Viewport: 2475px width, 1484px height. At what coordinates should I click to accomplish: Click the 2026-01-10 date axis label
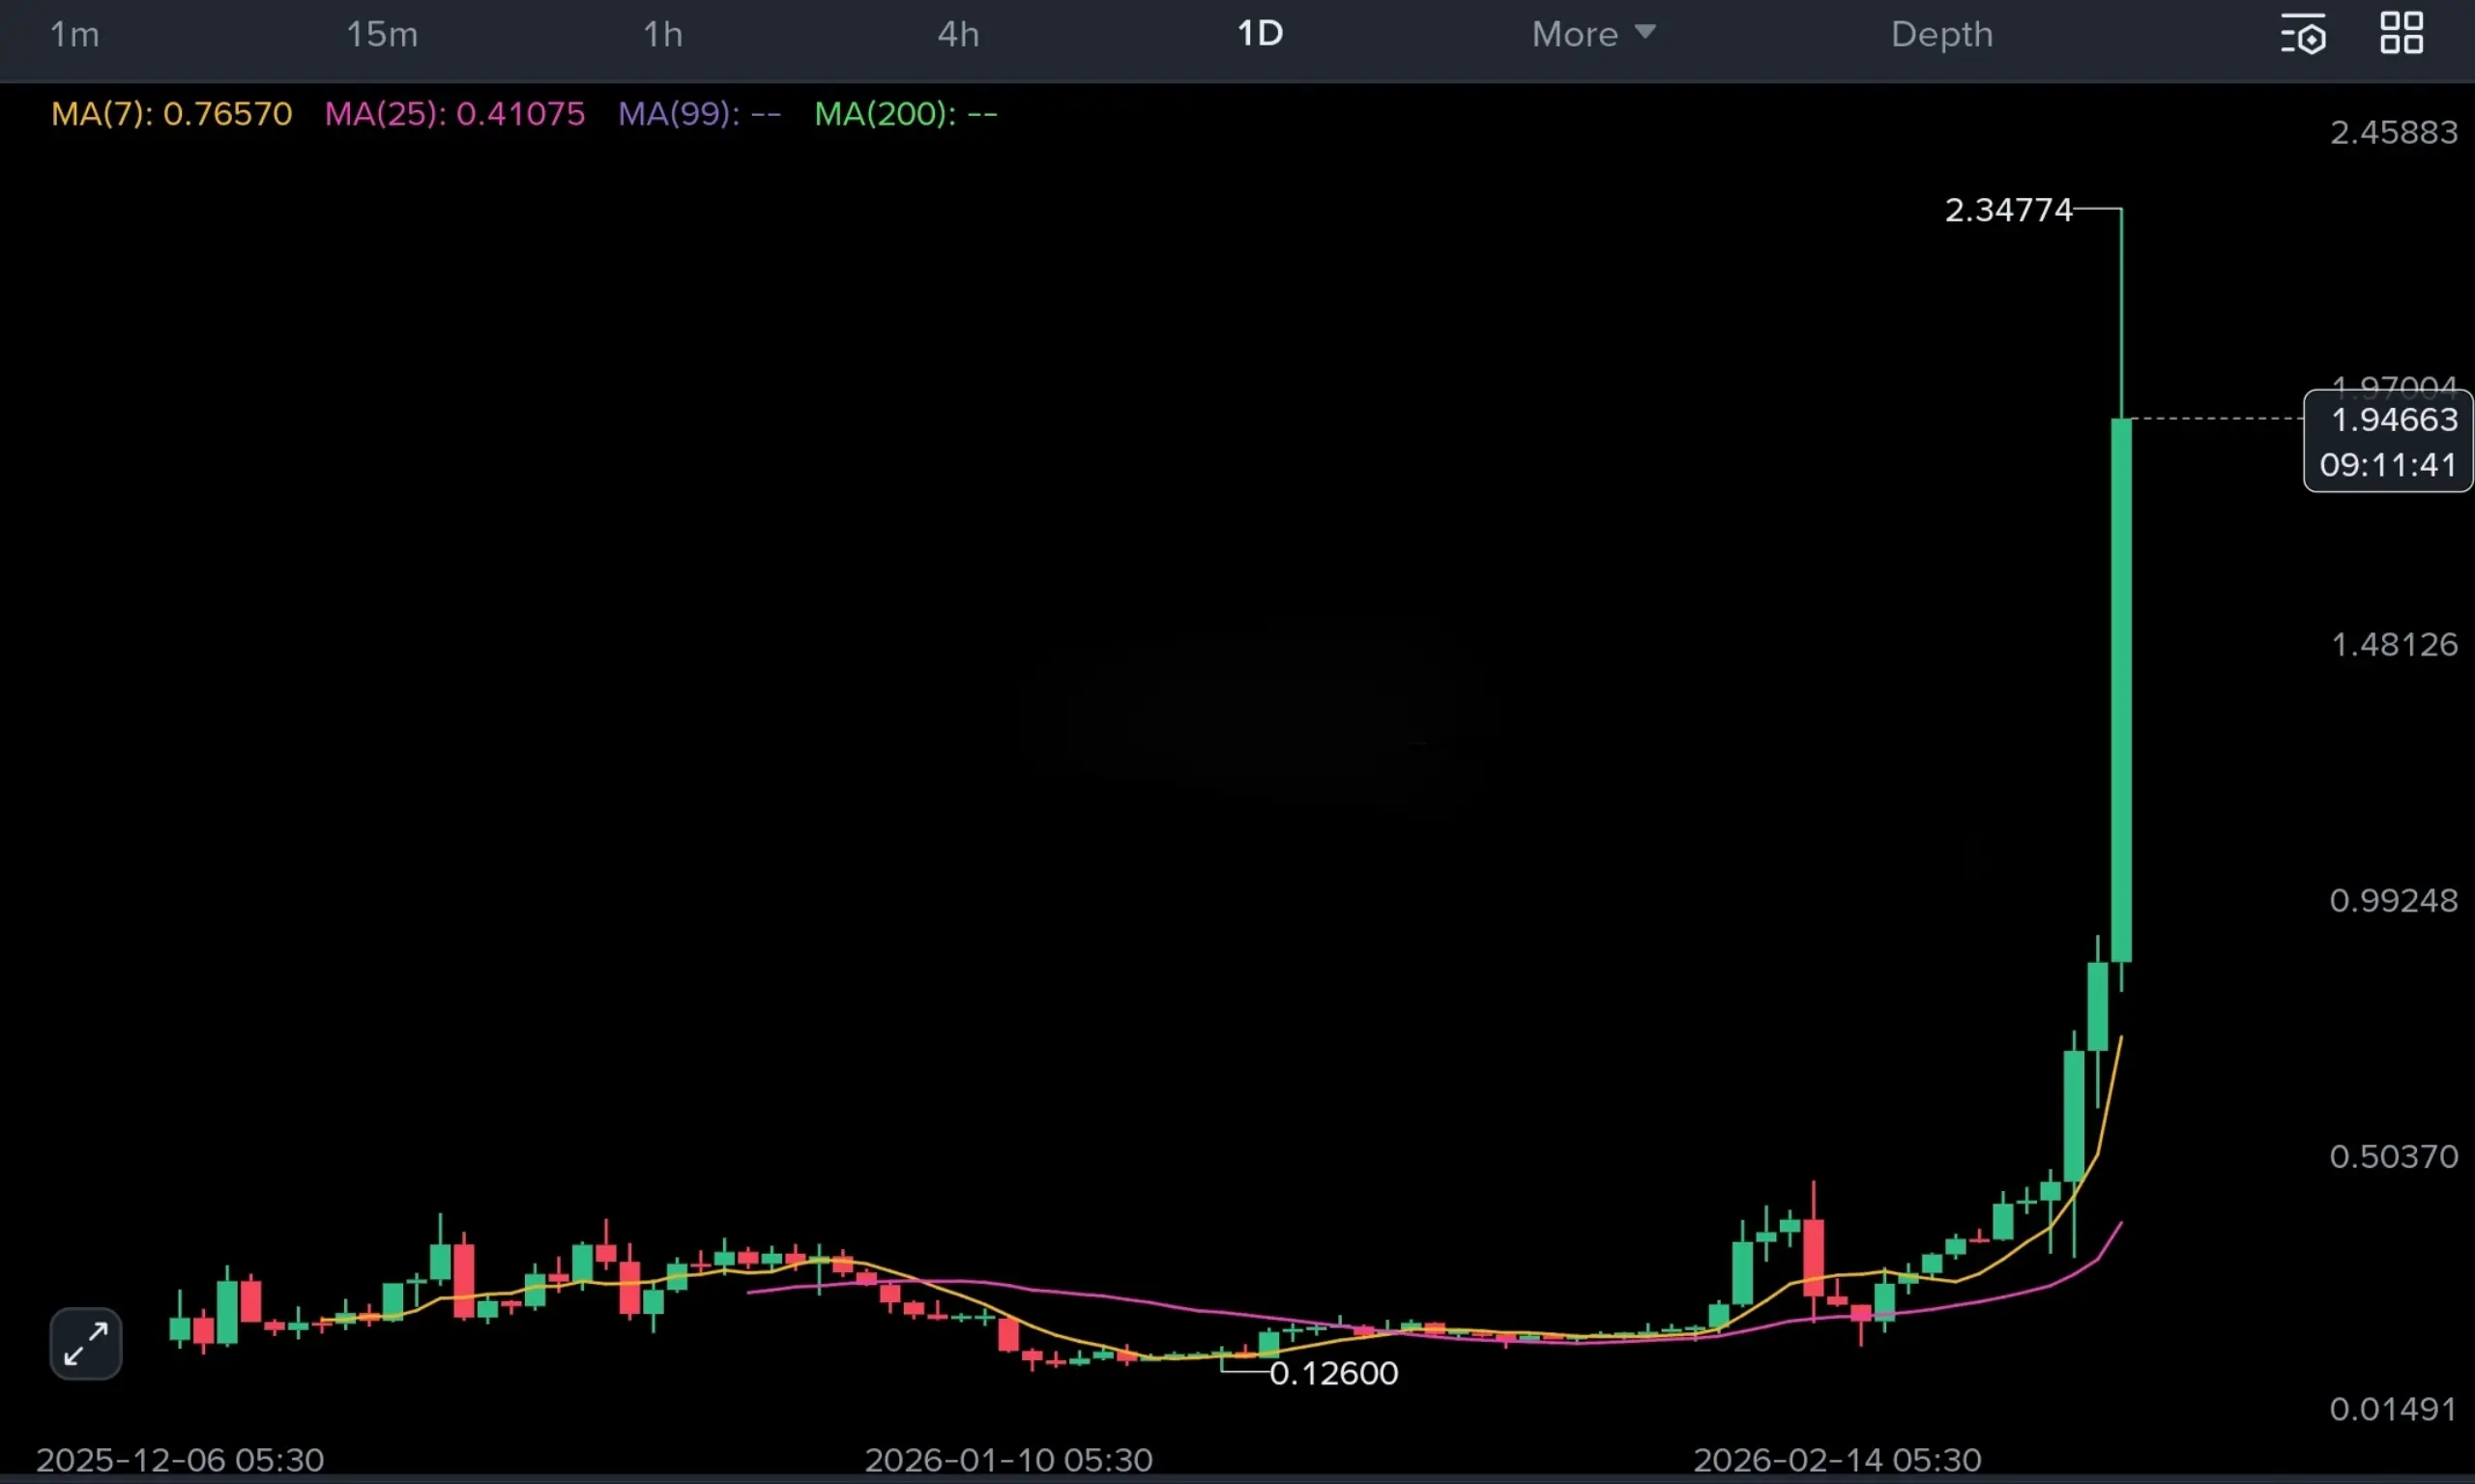[x=1008, y=1459]
